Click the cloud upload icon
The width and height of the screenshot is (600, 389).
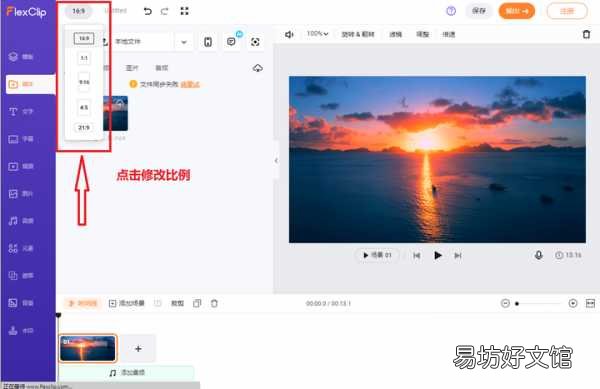(258, 68)
